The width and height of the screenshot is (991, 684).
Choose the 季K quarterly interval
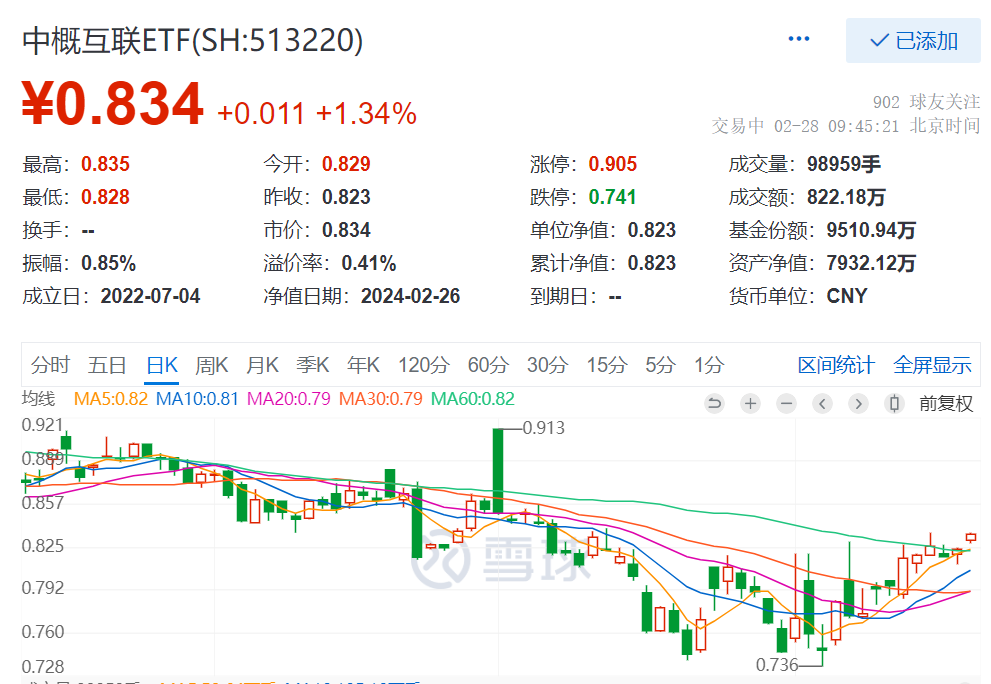tap(312, 366)
